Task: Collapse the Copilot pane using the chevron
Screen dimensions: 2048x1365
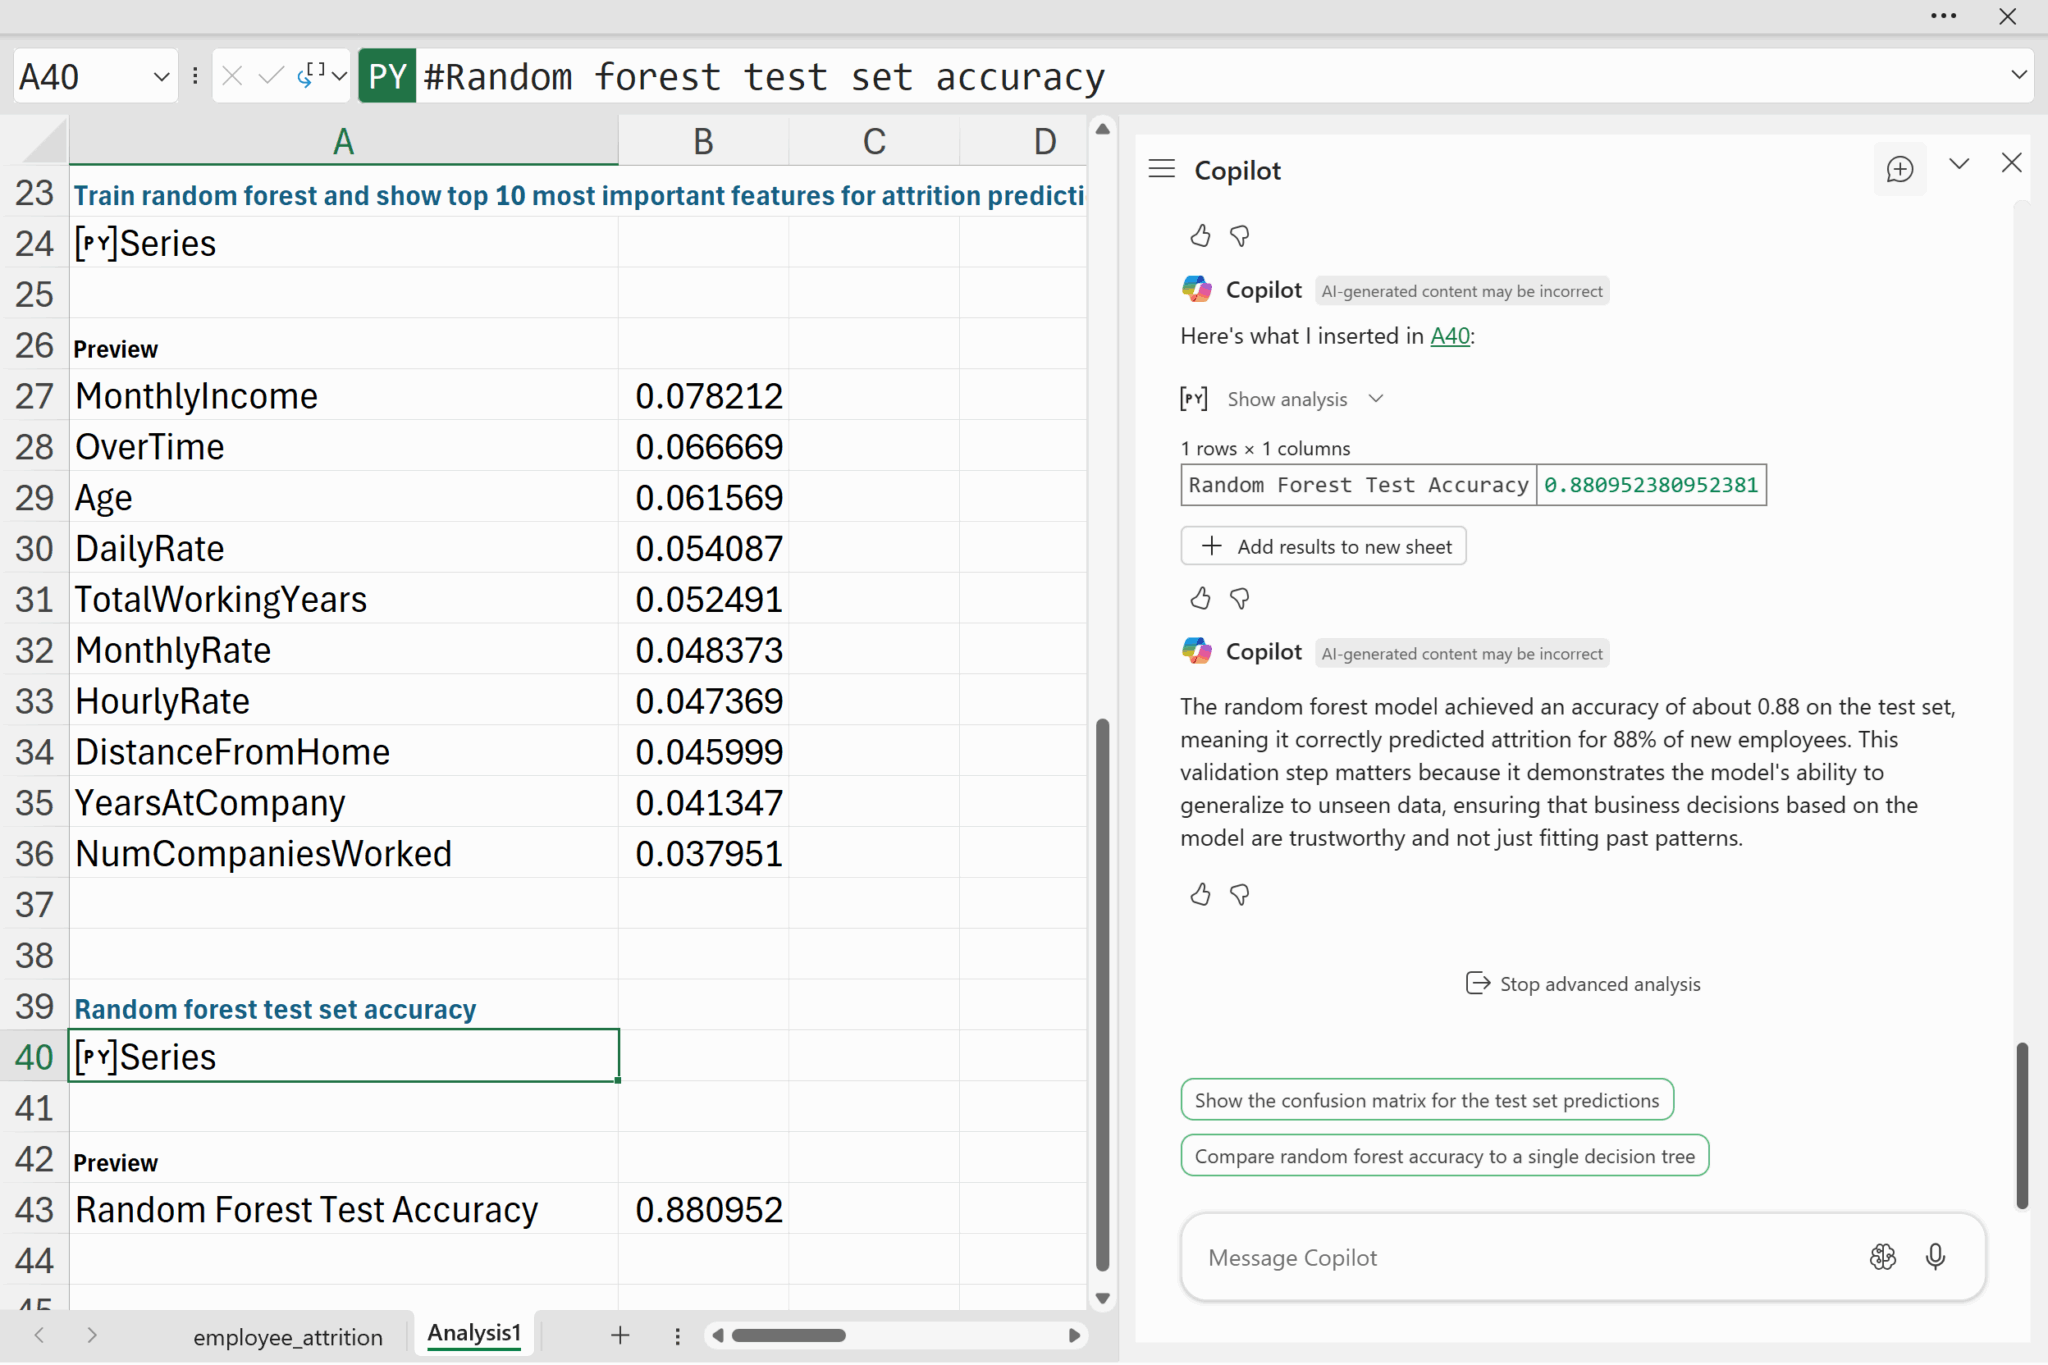Action: pyautogui.click(x=1958, y=164)
